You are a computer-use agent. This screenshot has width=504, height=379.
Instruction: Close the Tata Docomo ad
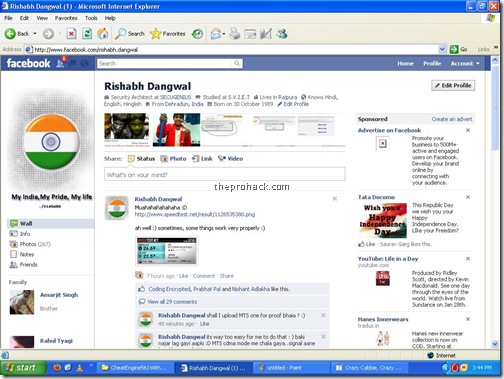[468, 197]
